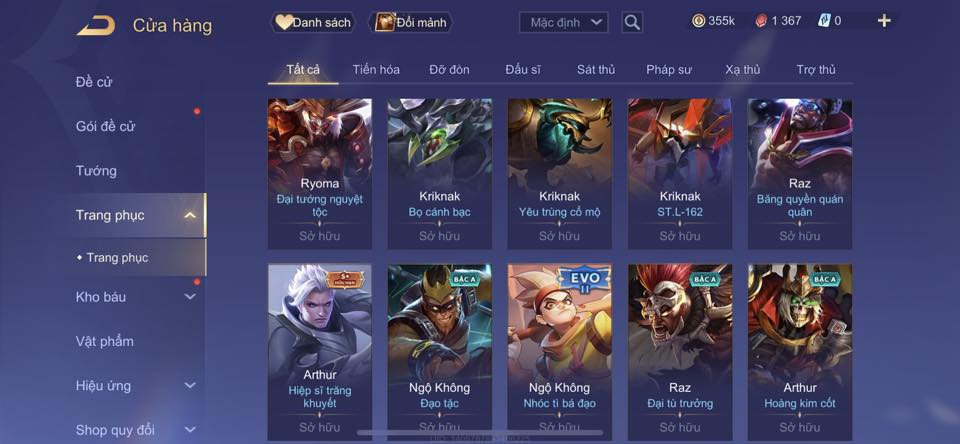Click the golden back arrow icon

[x=96, y=26]
